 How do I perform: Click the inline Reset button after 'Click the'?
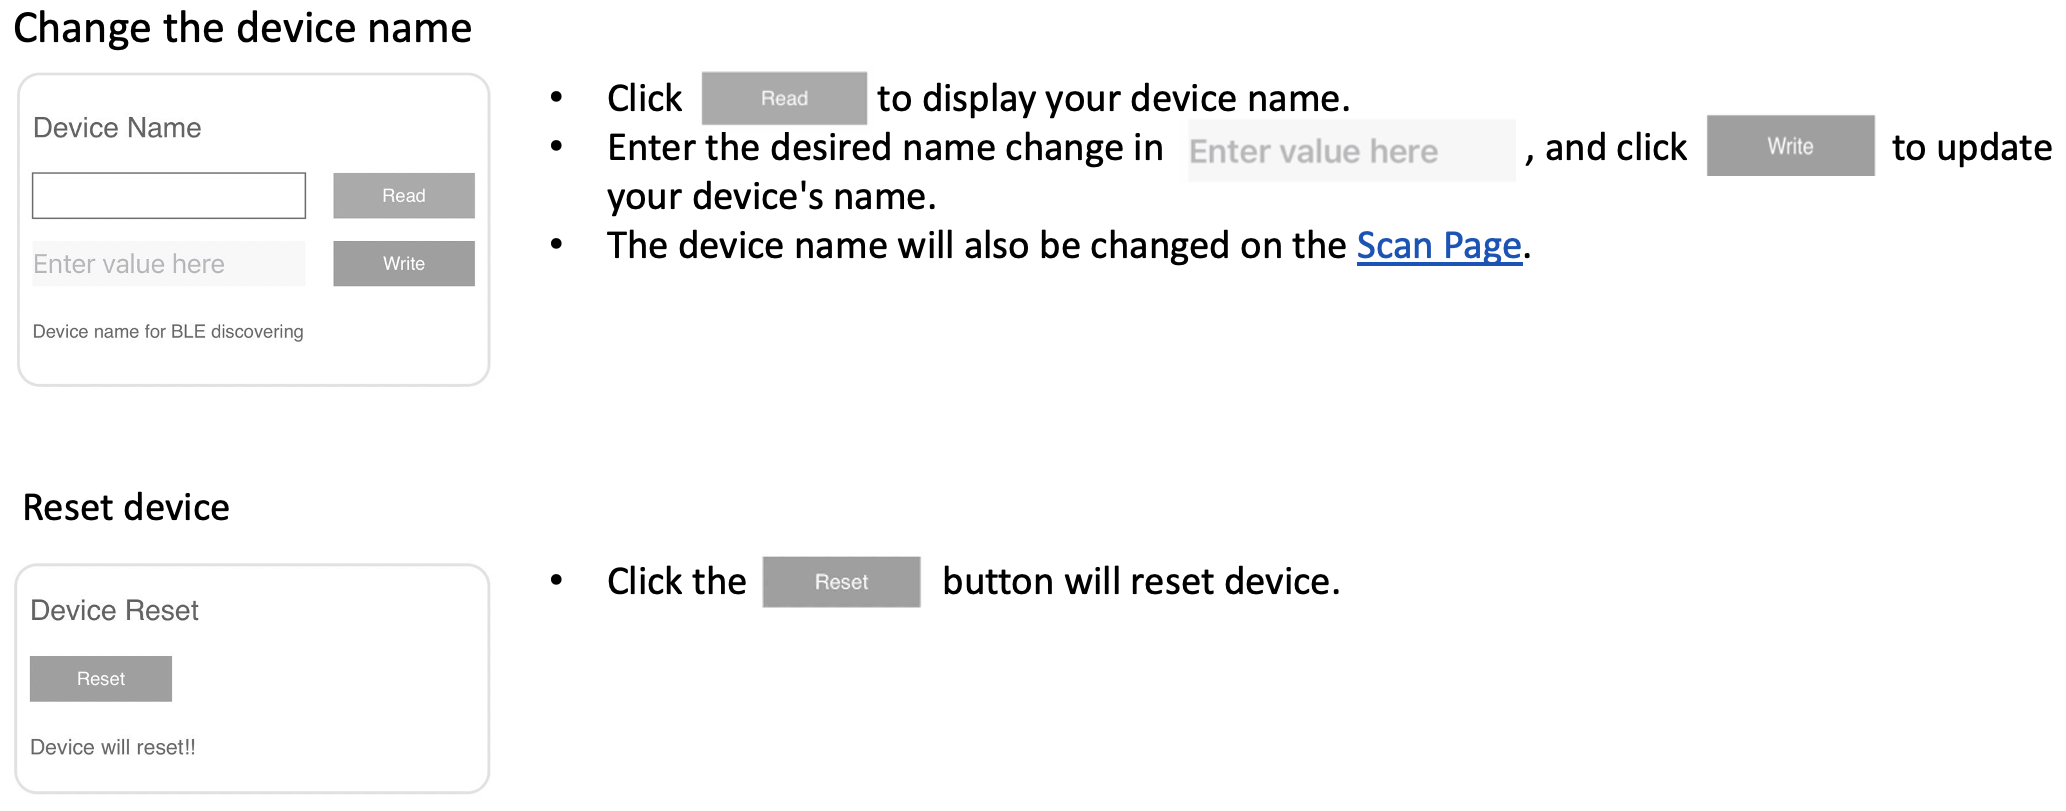point(841,582)
